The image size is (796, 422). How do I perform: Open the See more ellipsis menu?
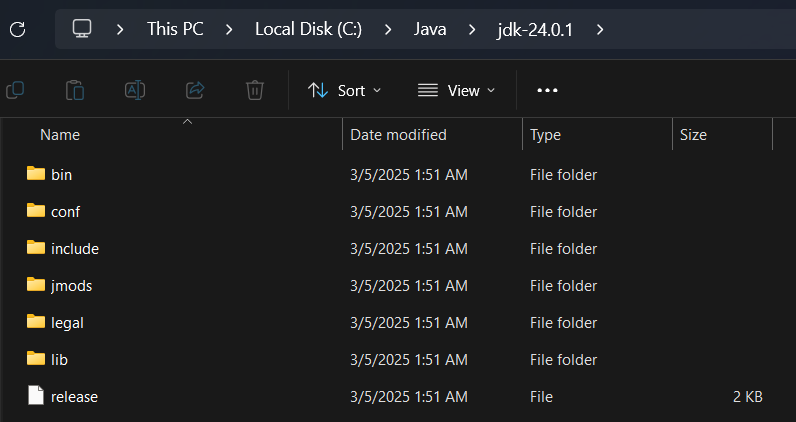547,90
